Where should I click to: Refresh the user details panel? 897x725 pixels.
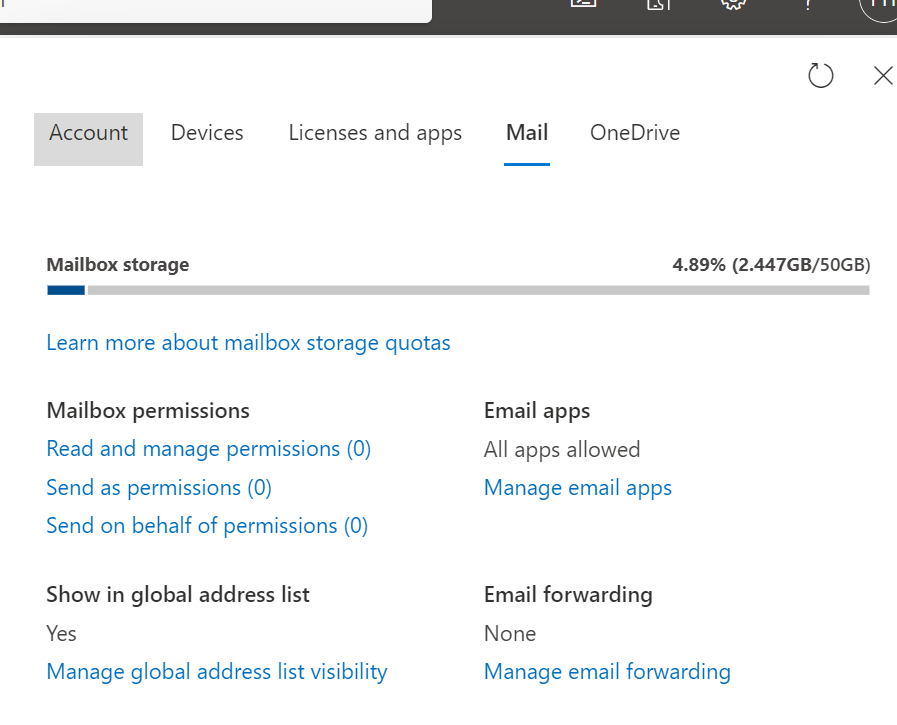820,76
